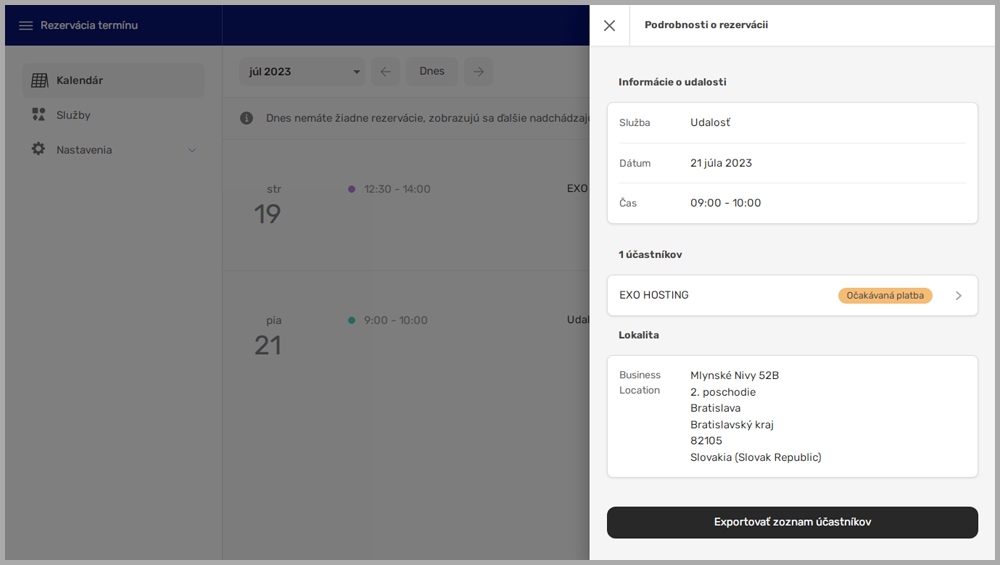Open the 12:30 - 14:00 reservation
1000x565 pixels.
pos(397,189)
